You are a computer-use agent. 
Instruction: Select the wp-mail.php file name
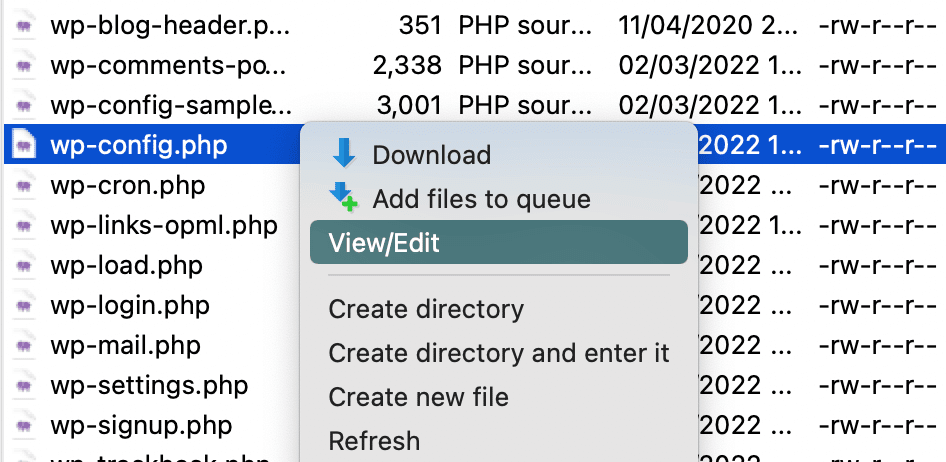(x=125, y=346)
